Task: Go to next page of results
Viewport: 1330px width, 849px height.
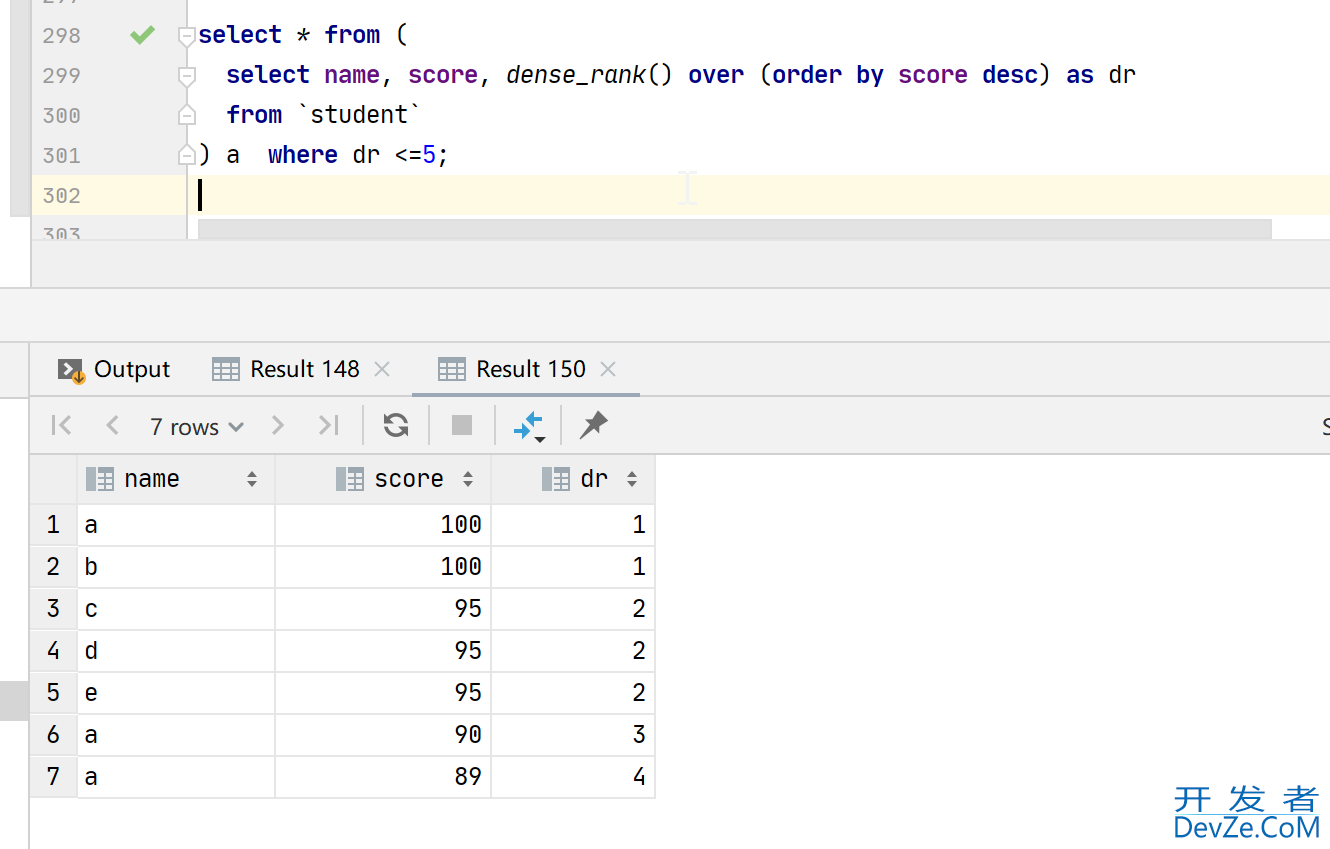Action: (x=278, y=426)
